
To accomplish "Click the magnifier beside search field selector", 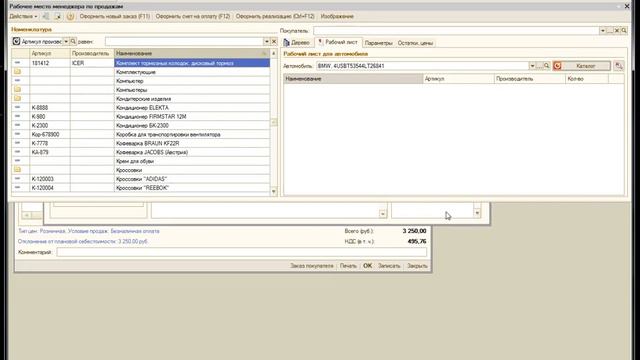I will click(73, 41).
